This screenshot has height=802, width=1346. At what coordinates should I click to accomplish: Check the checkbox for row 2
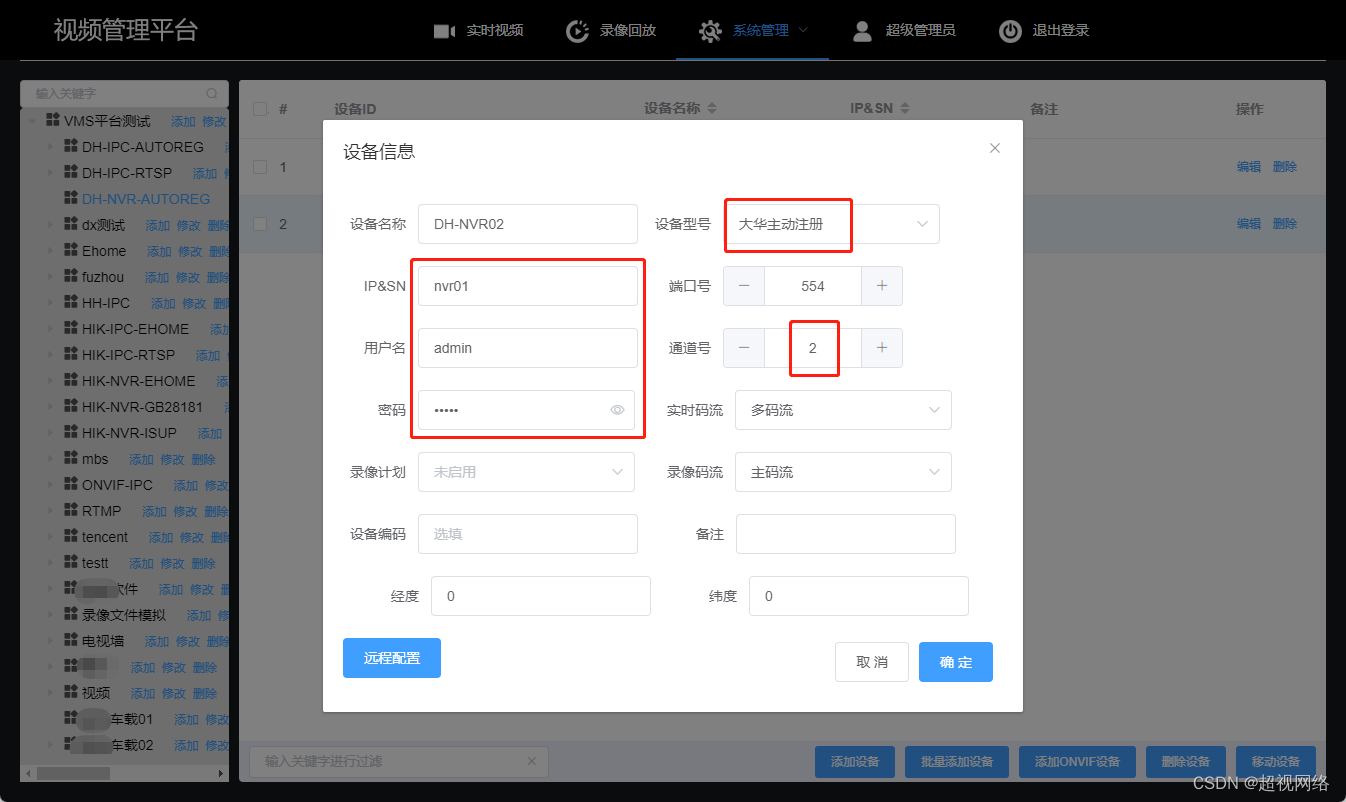click(260, 224)
